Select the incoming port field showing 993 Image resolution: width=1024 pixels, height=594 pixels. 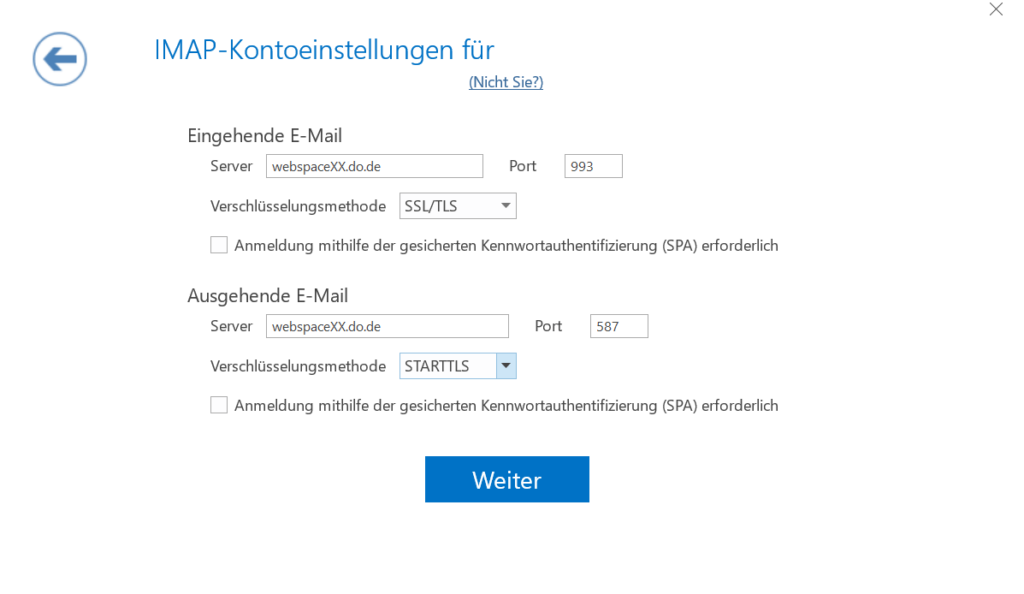pos(593,166)
